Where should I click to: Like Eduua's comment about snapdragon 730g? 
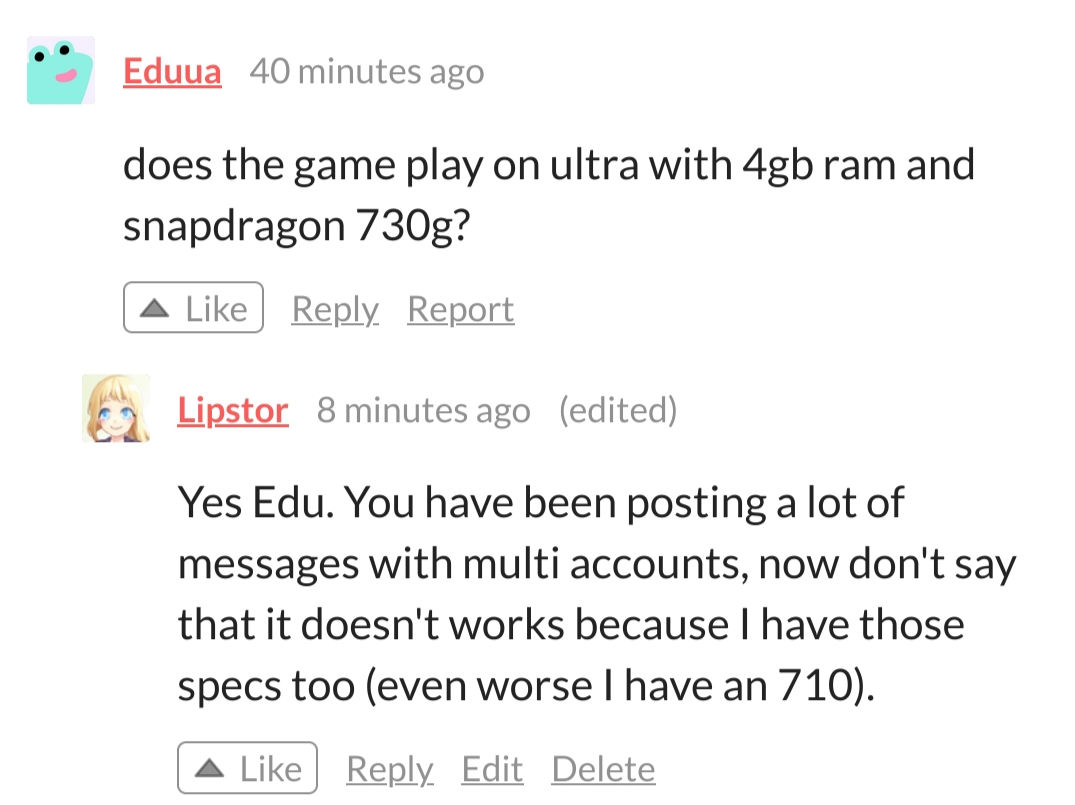pyautogui.click(x=193, y=308)
